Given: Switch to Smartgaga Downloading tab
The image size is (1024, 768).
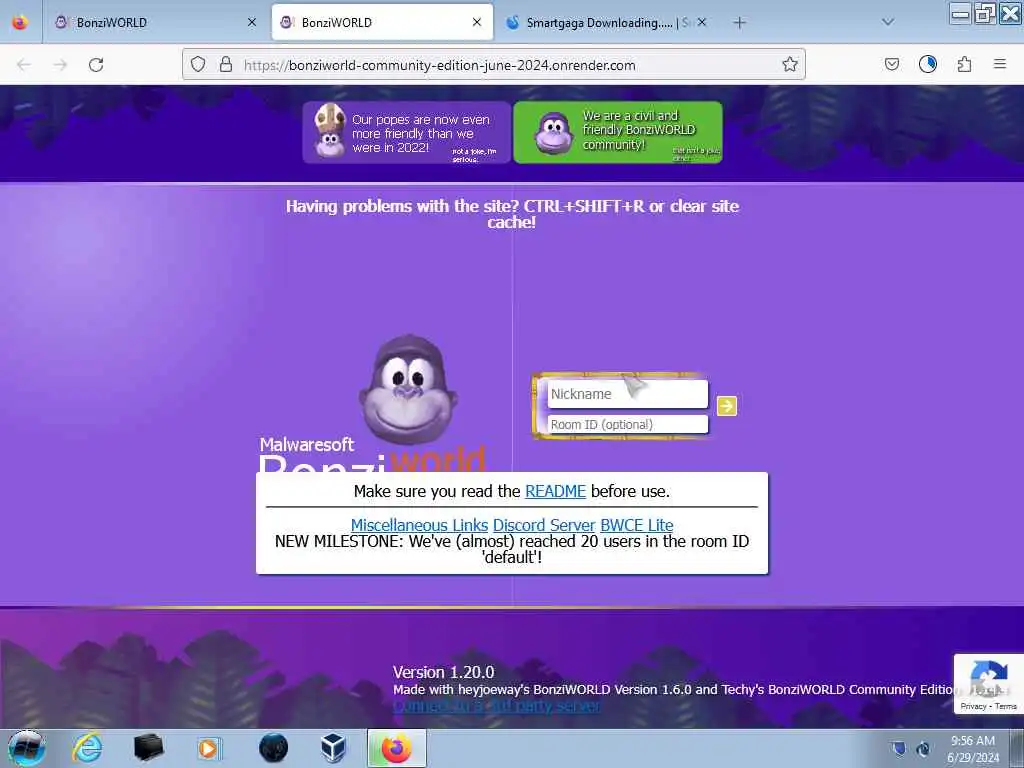Looking at the screenshot, I should point(607,22).
